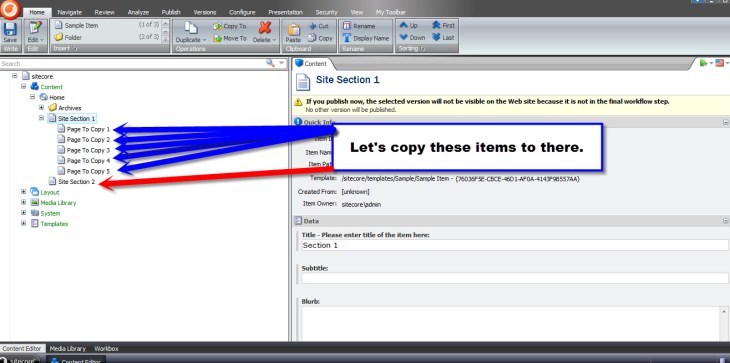Rename the selected item
The height and width of the screenshot is (363, 730).
359,26
